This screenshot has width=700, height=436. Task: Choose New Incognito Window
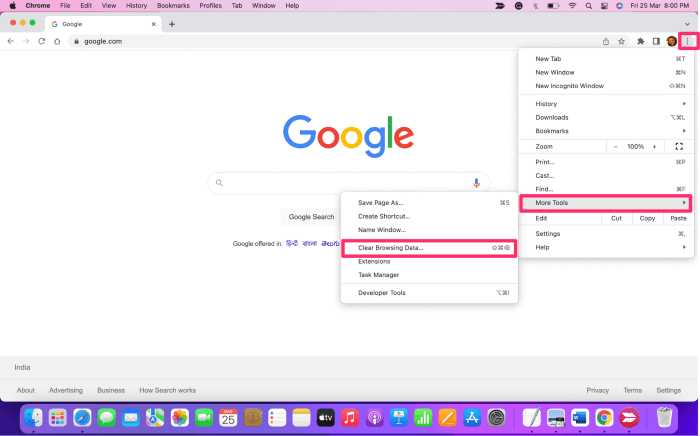point(606,86)
